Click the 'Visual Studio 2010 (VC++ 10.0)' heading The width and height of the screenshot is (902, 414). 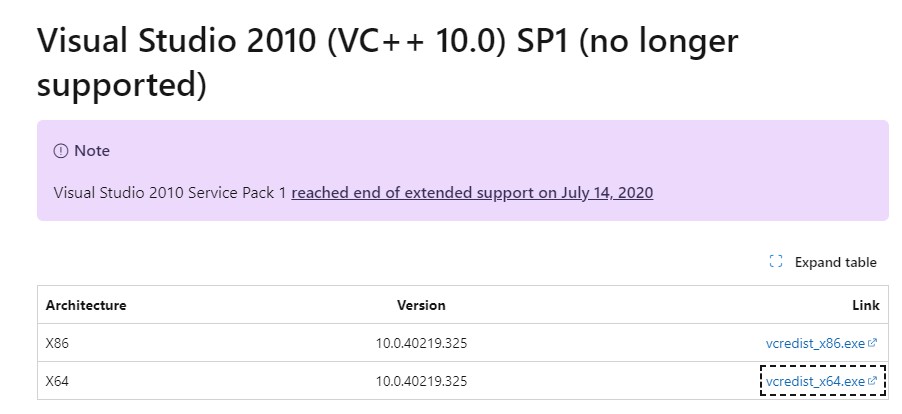pos(272,41)
